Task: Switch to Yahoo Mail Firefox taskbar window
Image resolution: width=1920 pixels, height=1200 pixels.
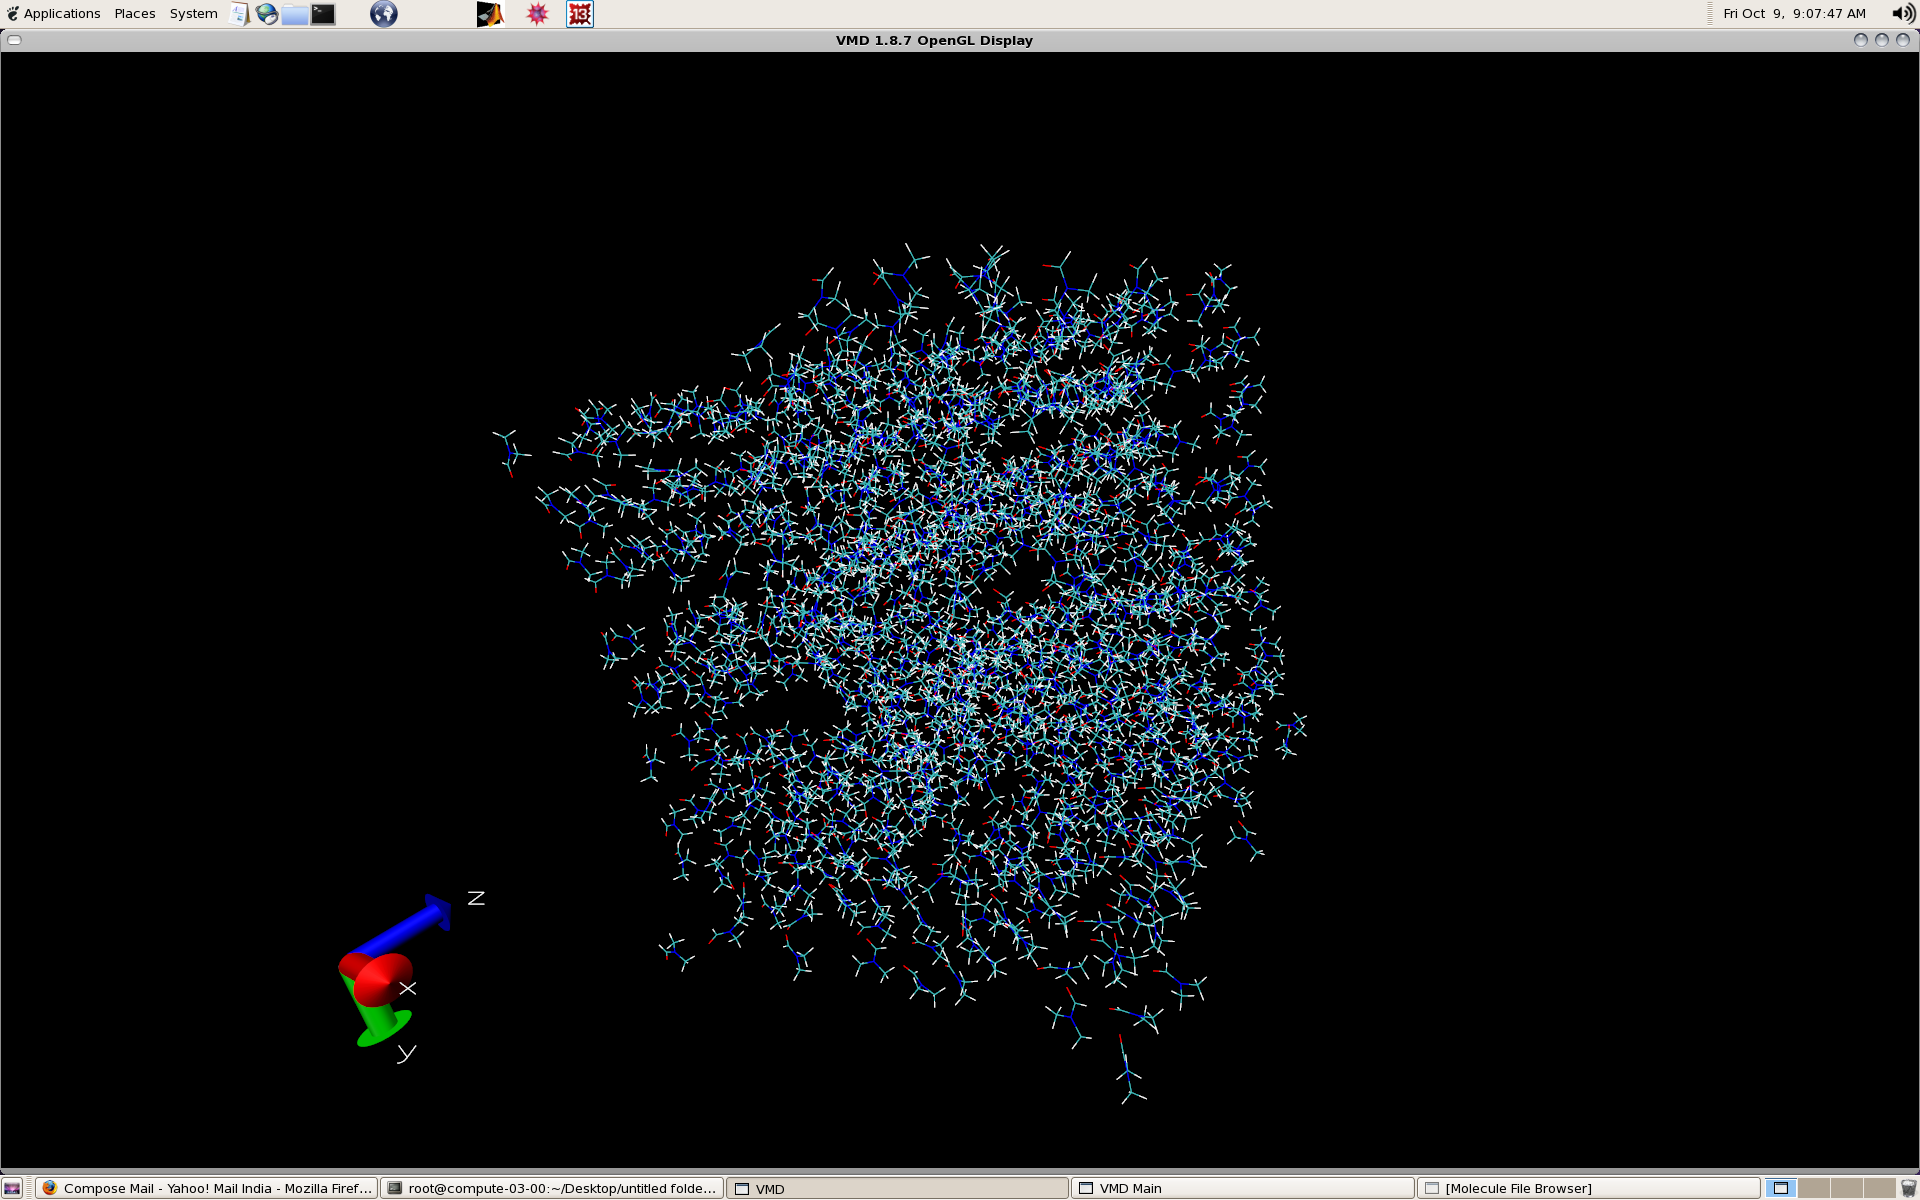Action: [207, 1188]
